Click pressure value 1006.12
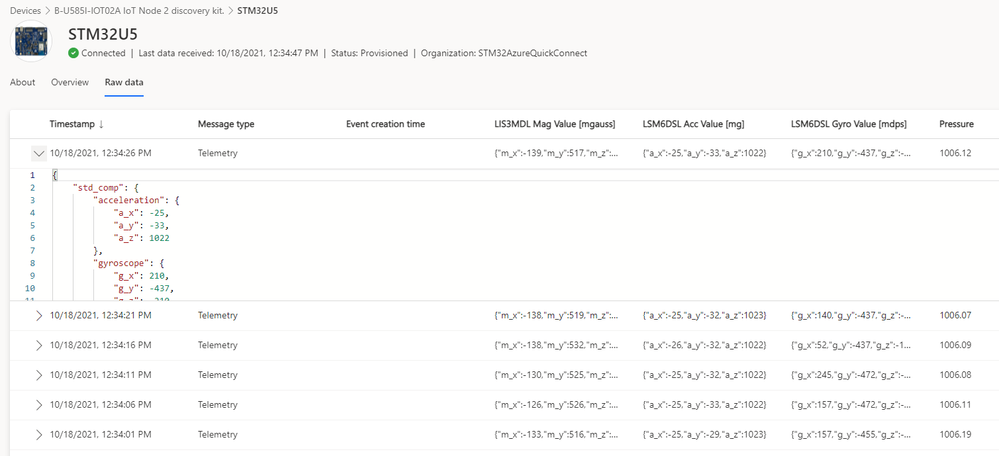999x456 pixels. (x=956, y=153)
